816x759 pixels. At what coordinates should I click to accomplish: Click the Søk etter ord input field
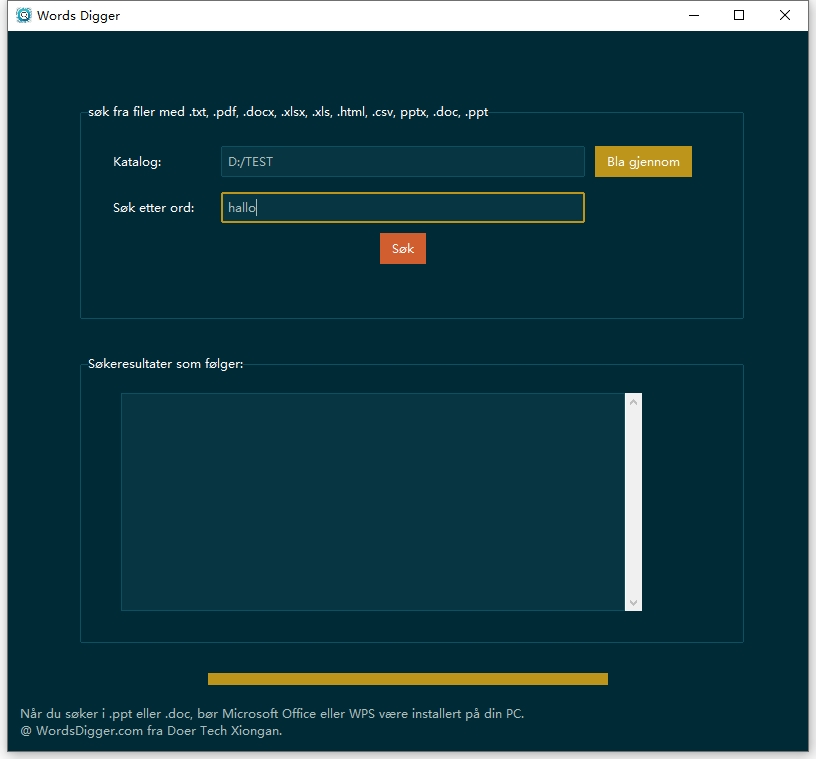[x=403, y=208]
